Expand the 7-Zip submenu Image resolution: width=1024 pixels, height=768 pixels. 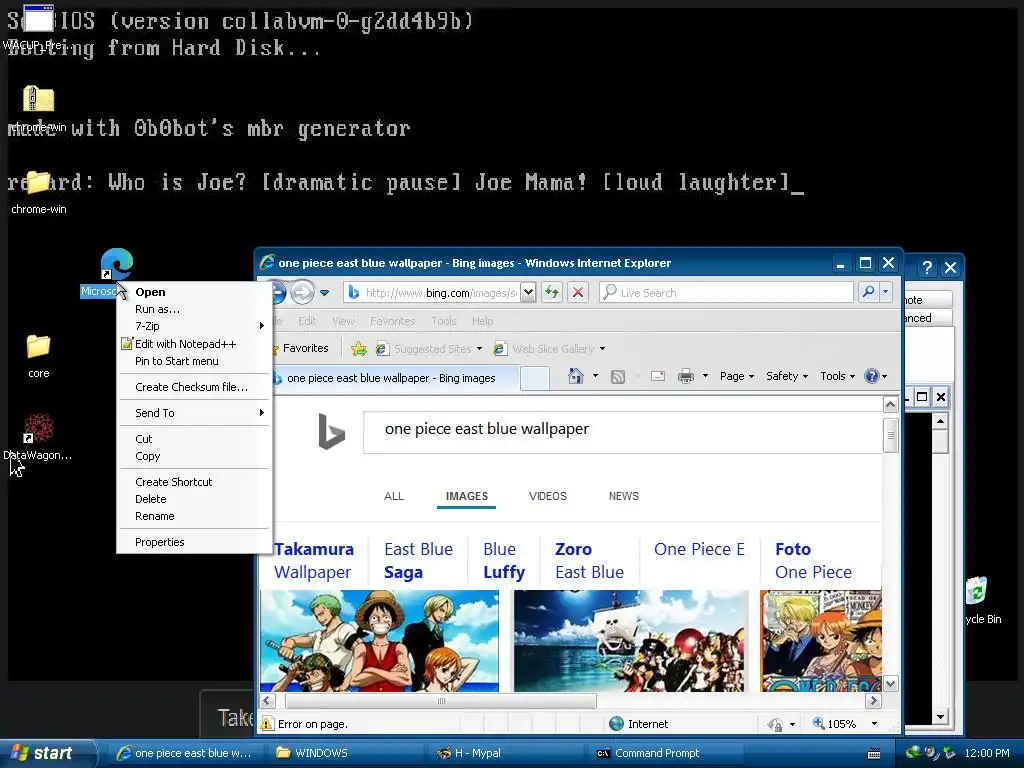coord(193,326)
